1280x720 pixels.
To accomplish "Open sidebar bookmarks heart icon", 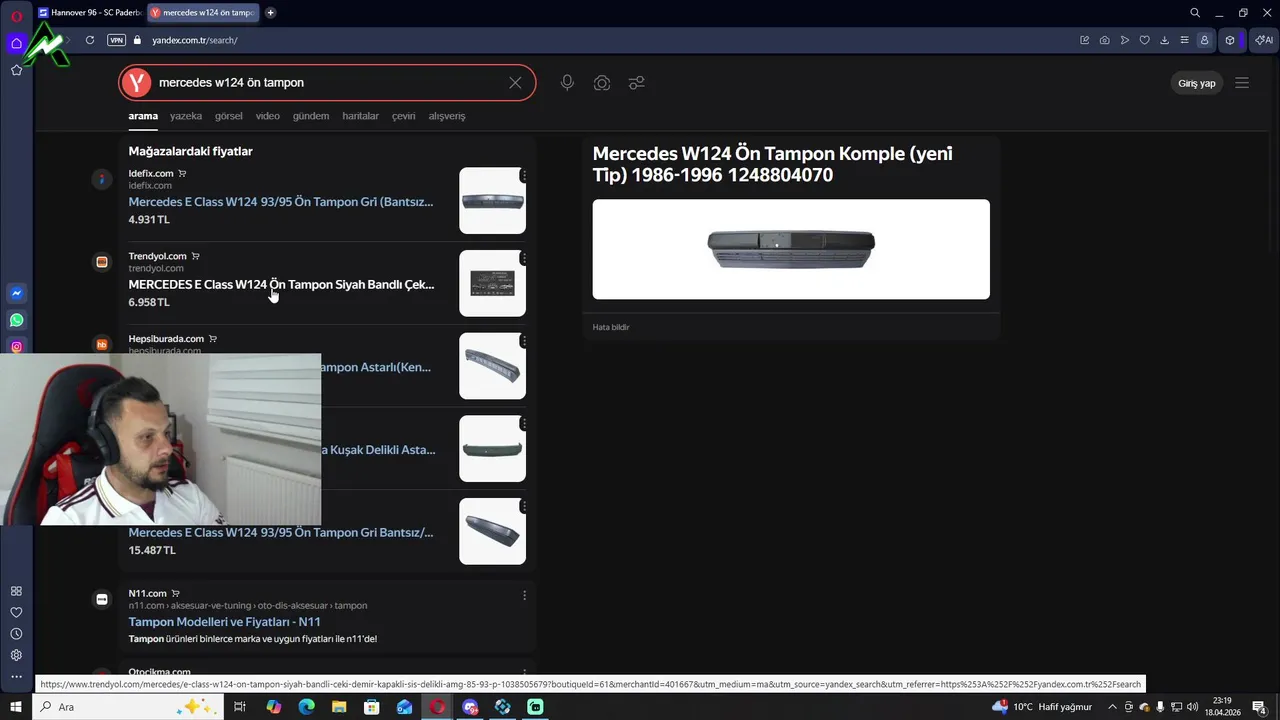I will point(16,612).
